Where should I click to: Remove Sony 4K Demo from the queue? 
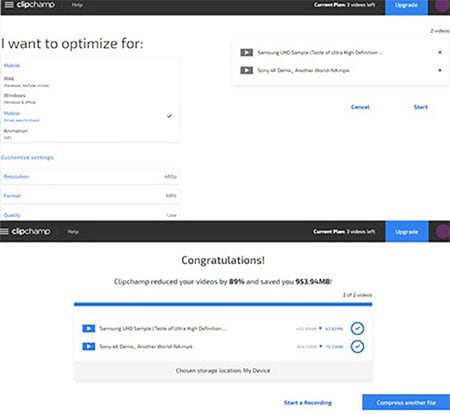[440, 70]
